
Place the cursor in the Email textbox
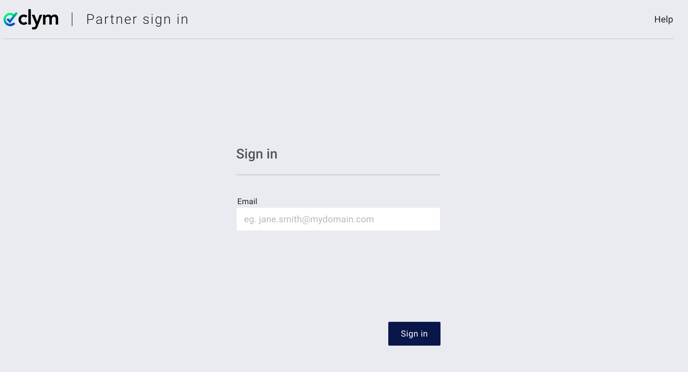pyautogui.click(x=338, y=219)
